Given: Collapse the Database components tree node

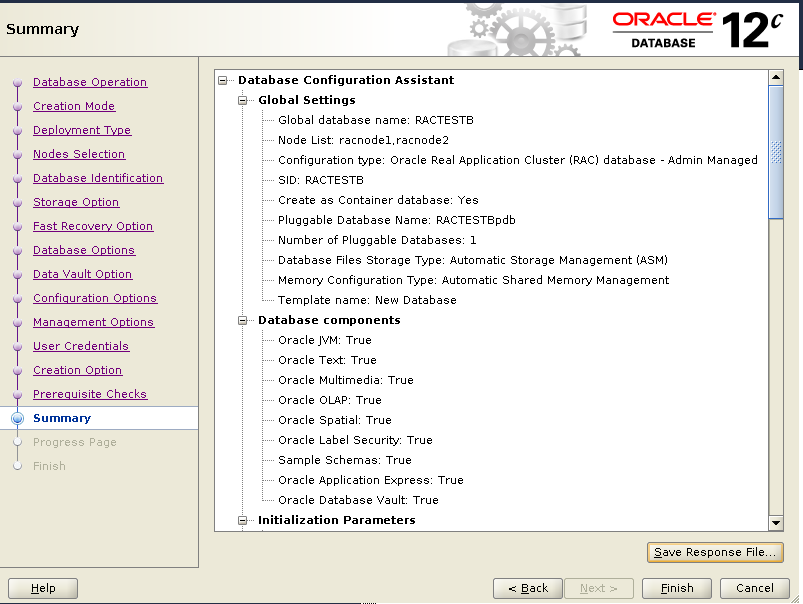Looking at the screenshot, I should pos(242,320).
